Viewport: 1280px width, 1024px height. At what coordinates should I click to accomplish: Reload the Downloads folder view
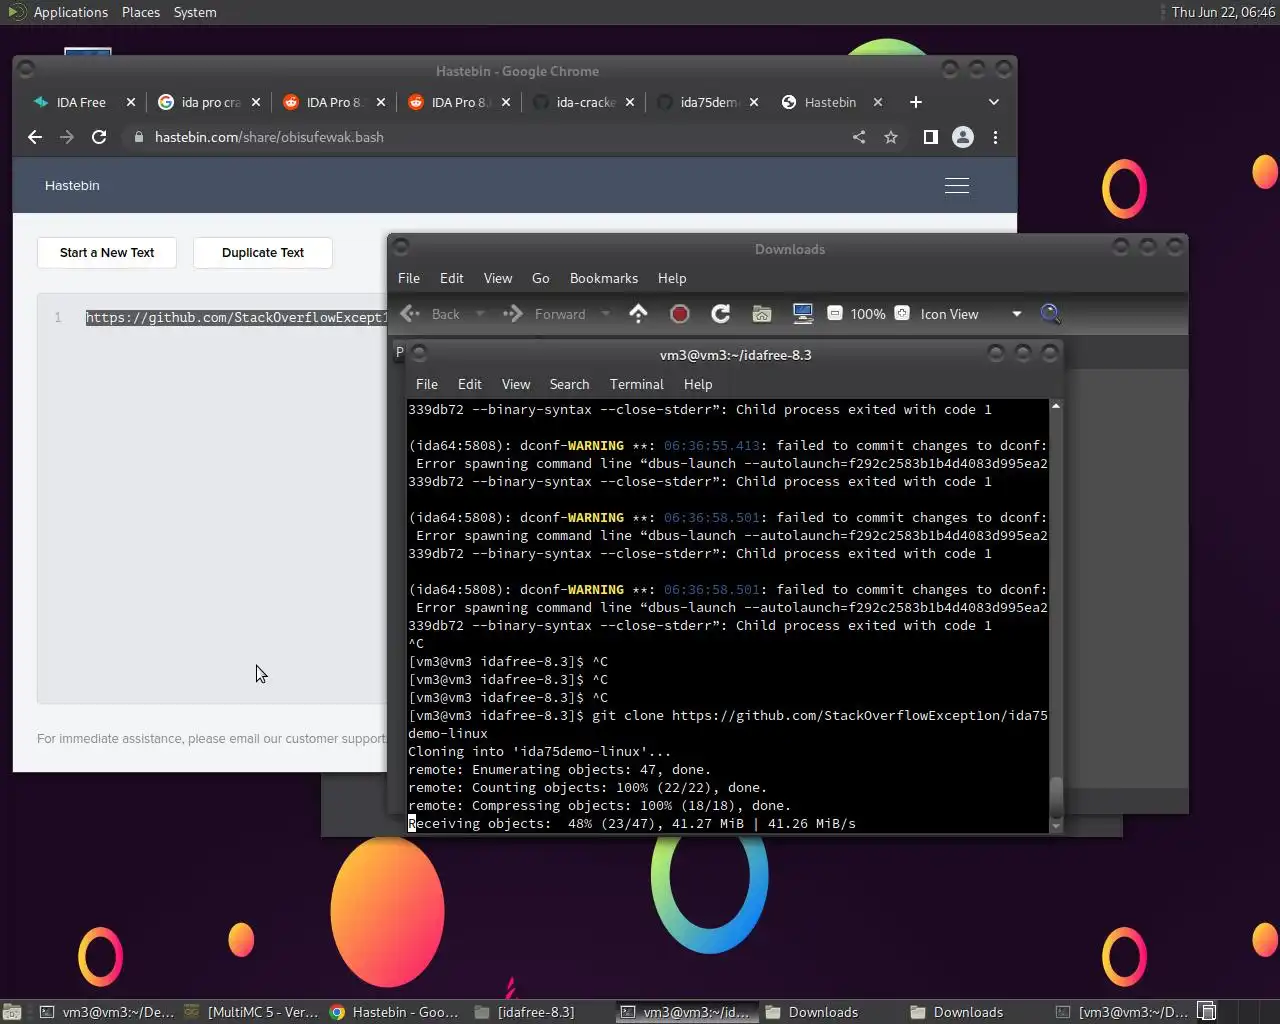pyautogui.click(x=720, y=314)
